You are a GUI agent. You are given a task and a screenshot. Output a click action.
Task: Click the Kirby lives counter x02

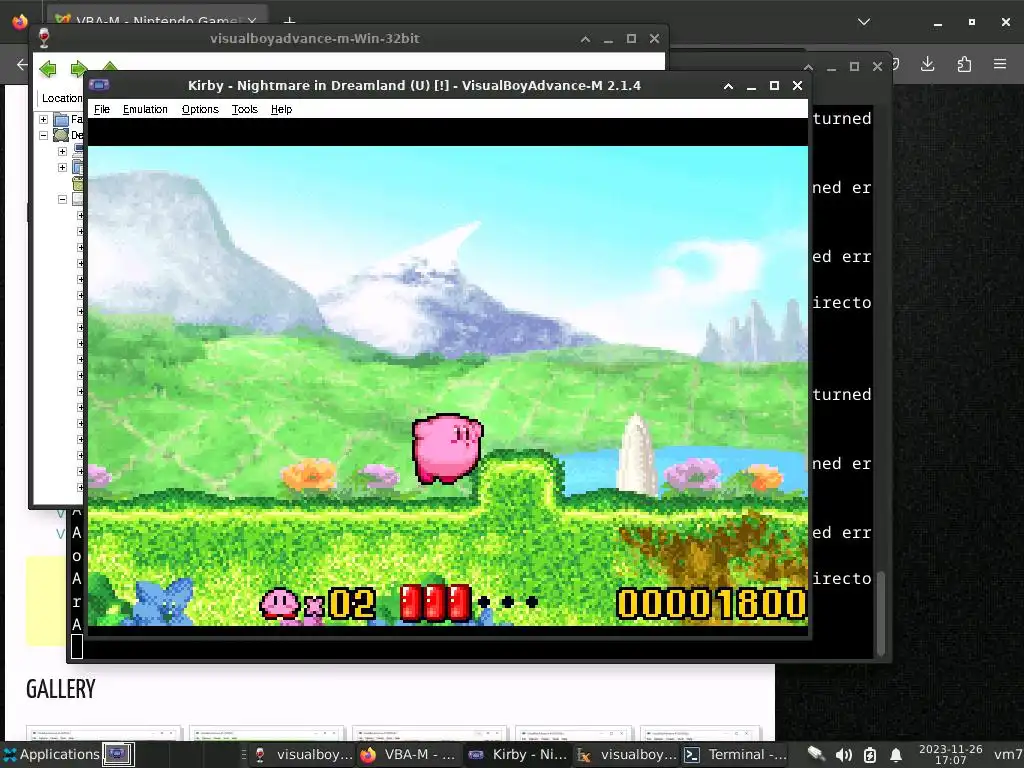tap(318, 603)
